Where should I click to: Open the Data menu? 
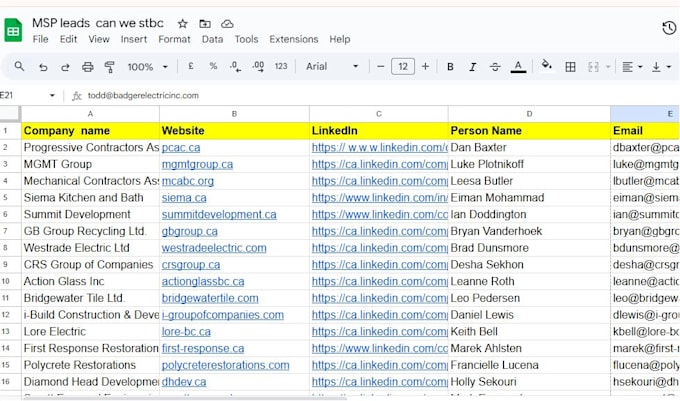click(x=212, y=39)
